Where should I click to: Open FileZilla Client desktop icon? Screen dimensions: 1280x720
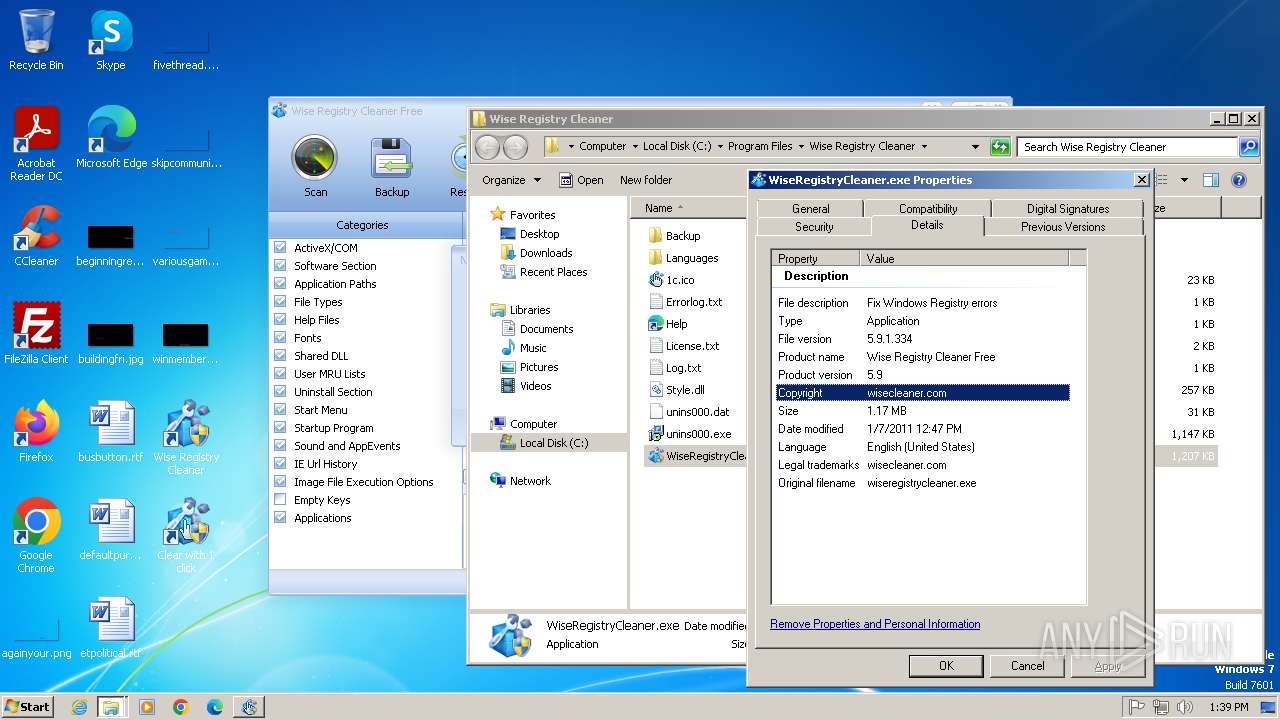36,334
